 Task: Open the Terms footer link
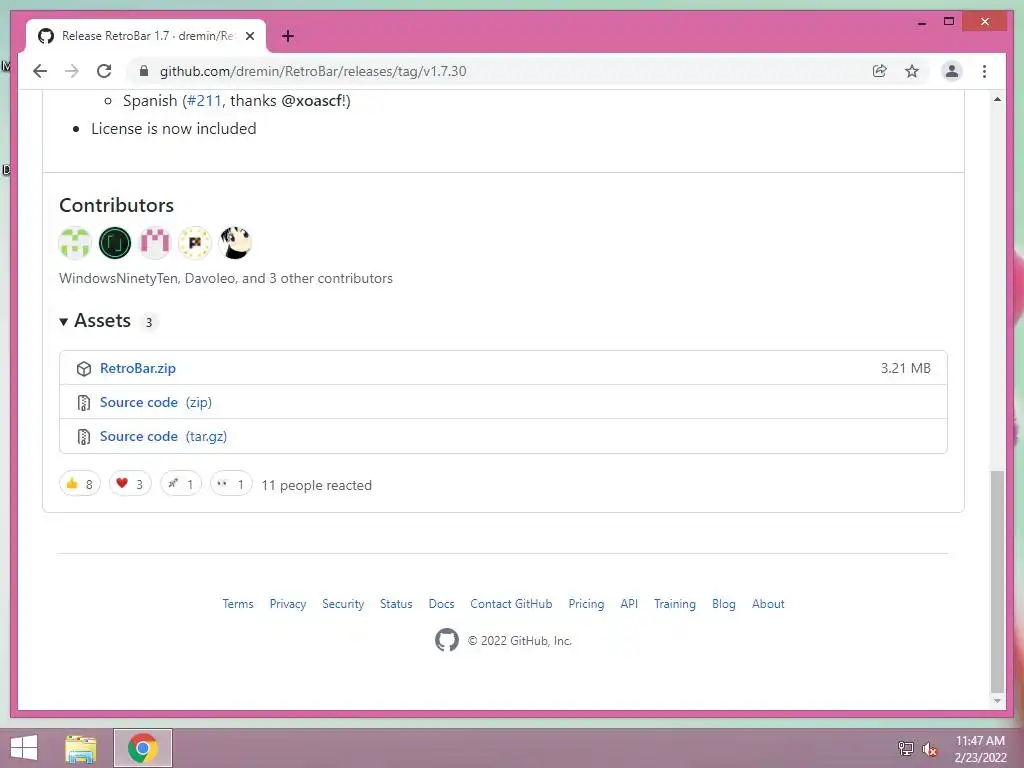click(x=238, y=604)
